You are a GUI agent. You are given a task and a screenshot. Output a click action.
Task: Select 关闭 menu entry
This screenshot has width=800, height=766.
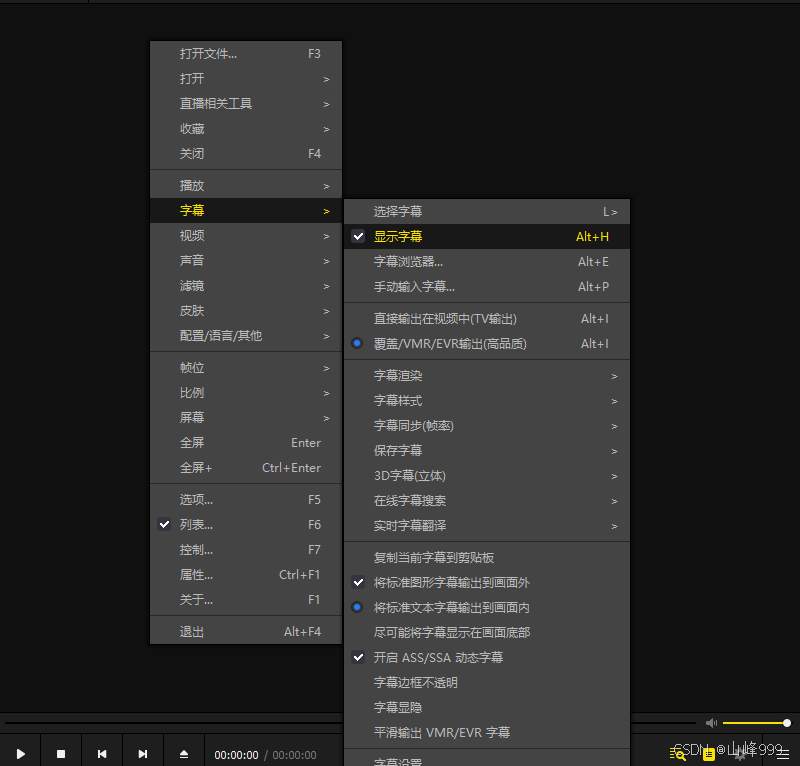(246, 154)
